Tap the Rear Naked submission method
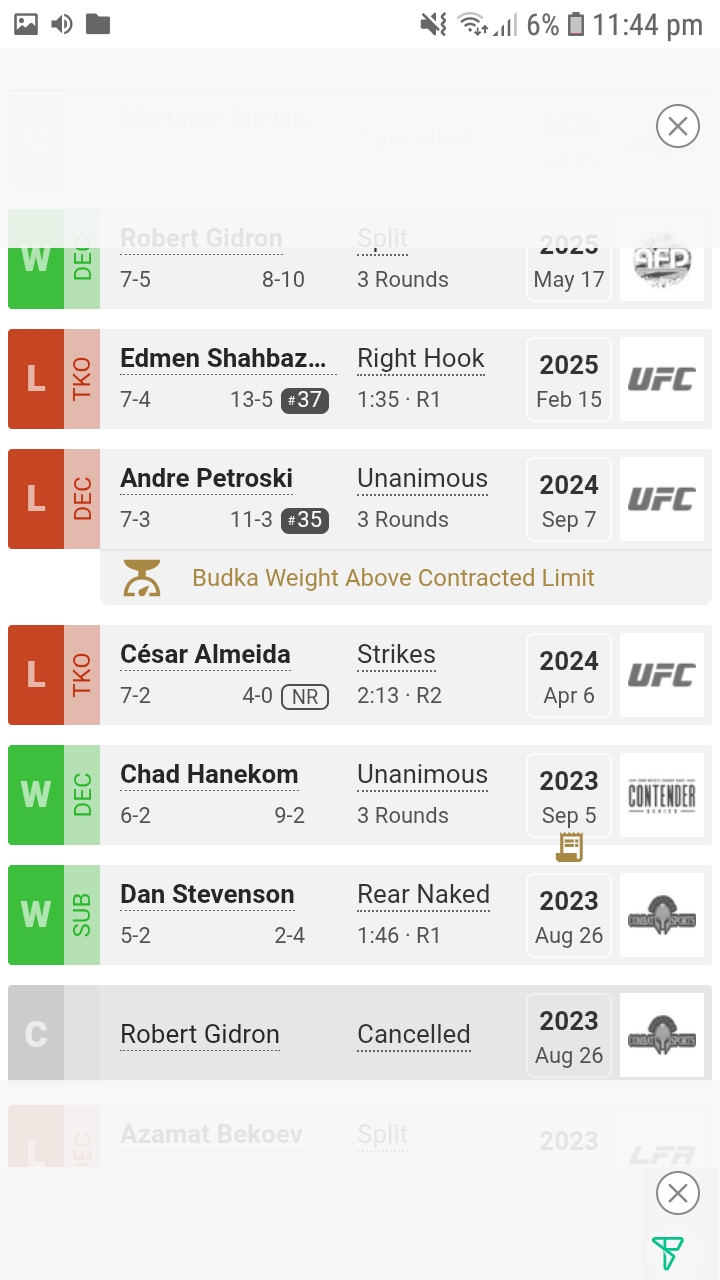720x1280 pixels. pyautogui.click(x=423, y=895)
